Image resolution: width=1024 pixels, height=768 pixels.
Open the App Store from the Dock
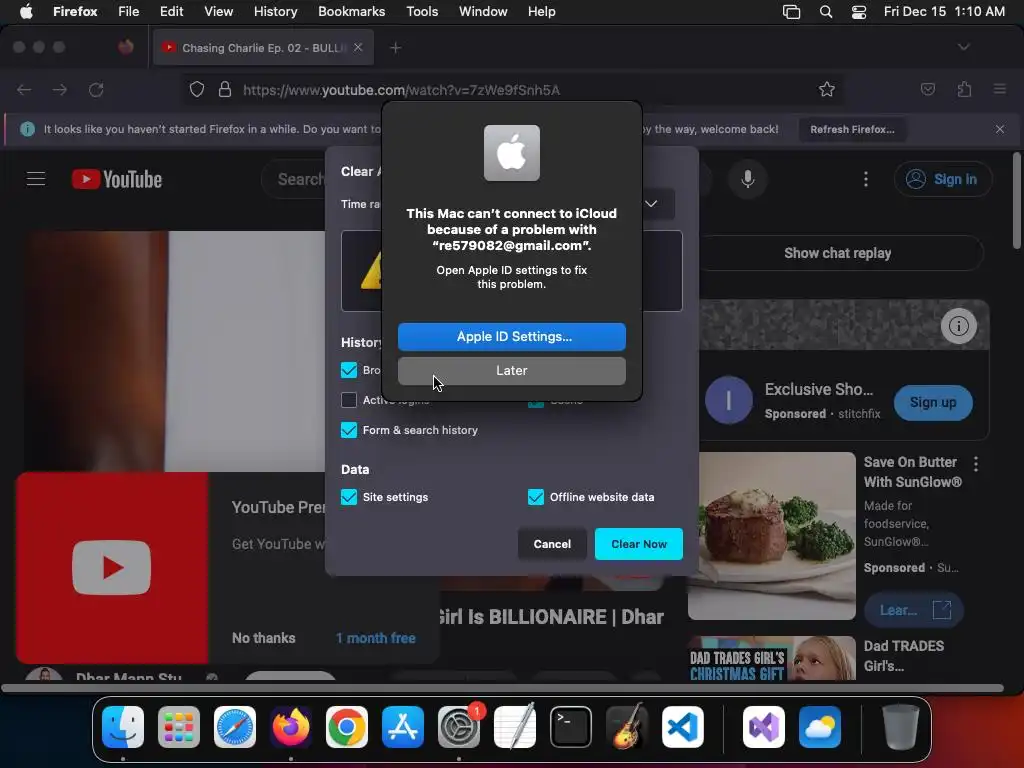pos(403,727)
